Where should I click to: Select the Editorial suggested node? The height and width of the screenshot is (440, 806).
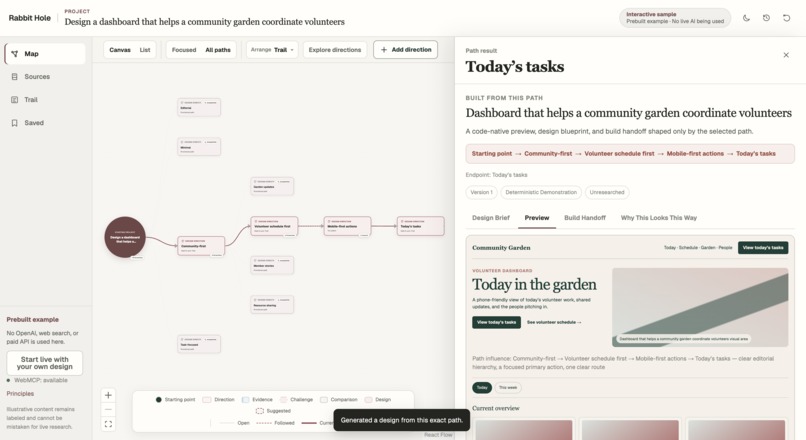199,107
